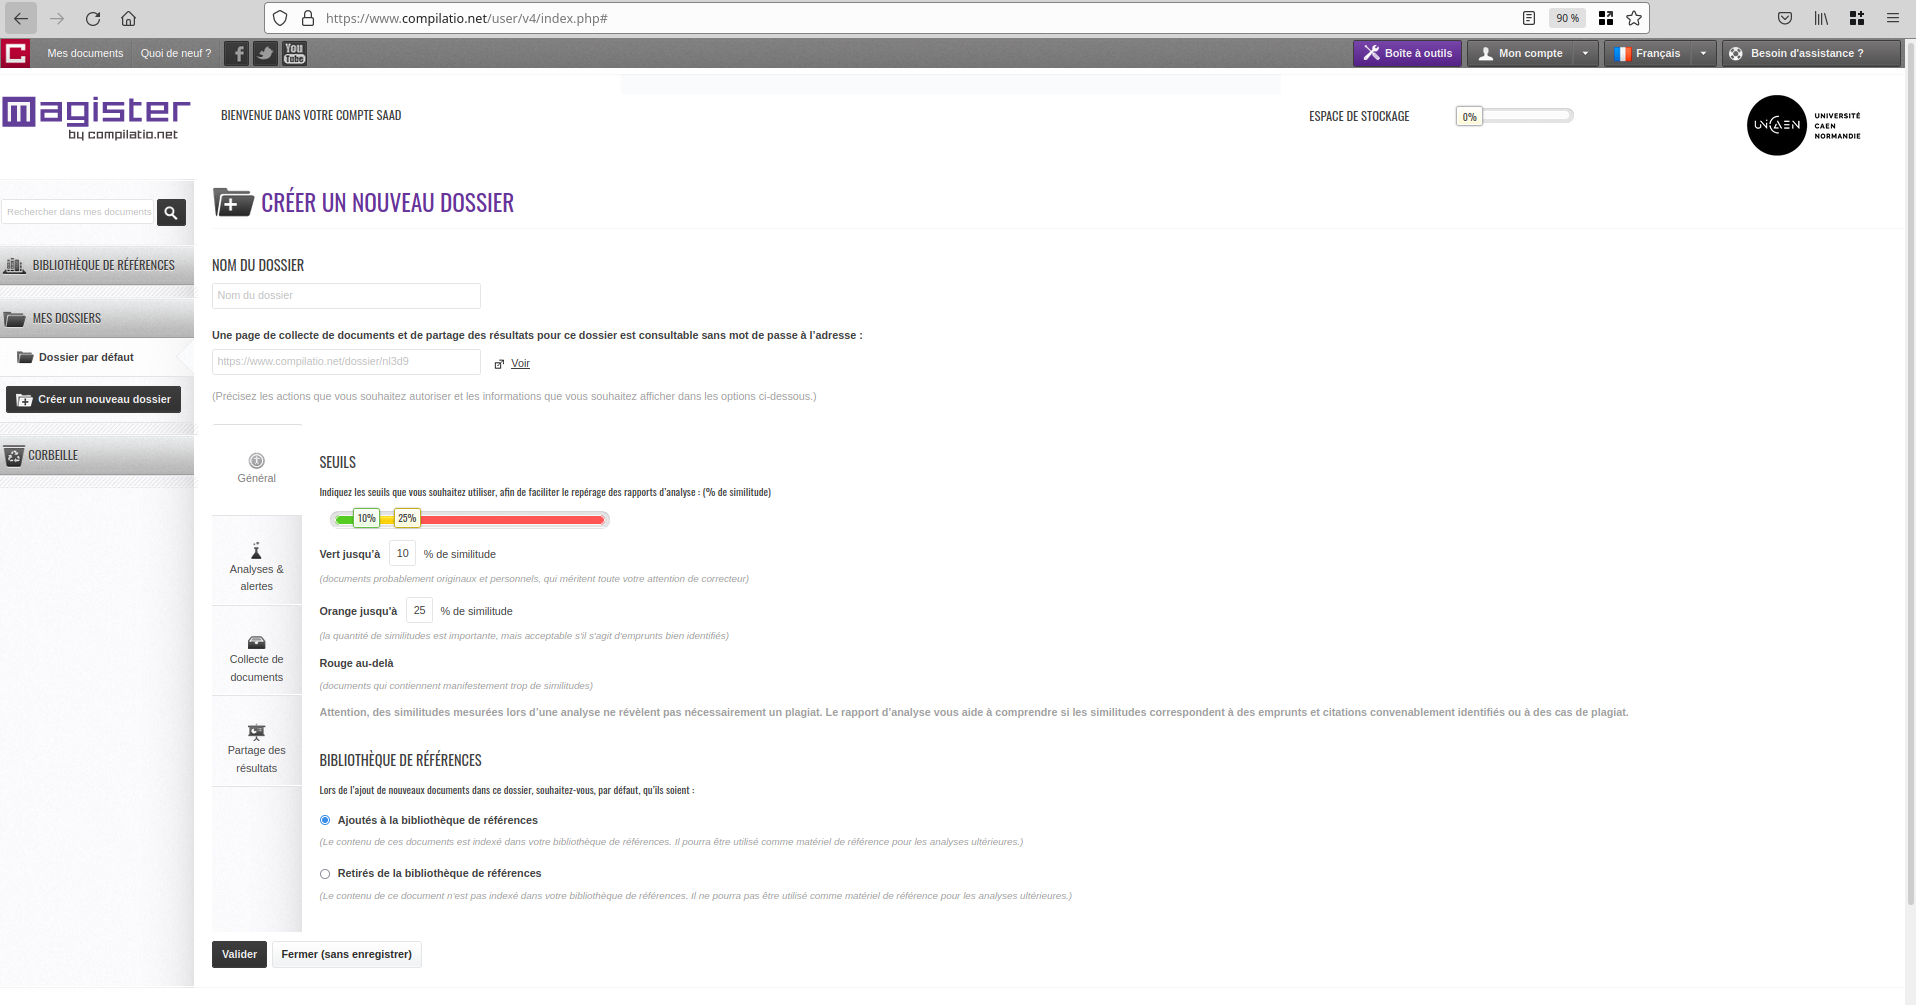Click the Compilatio red logo icon

click(16, 54)
